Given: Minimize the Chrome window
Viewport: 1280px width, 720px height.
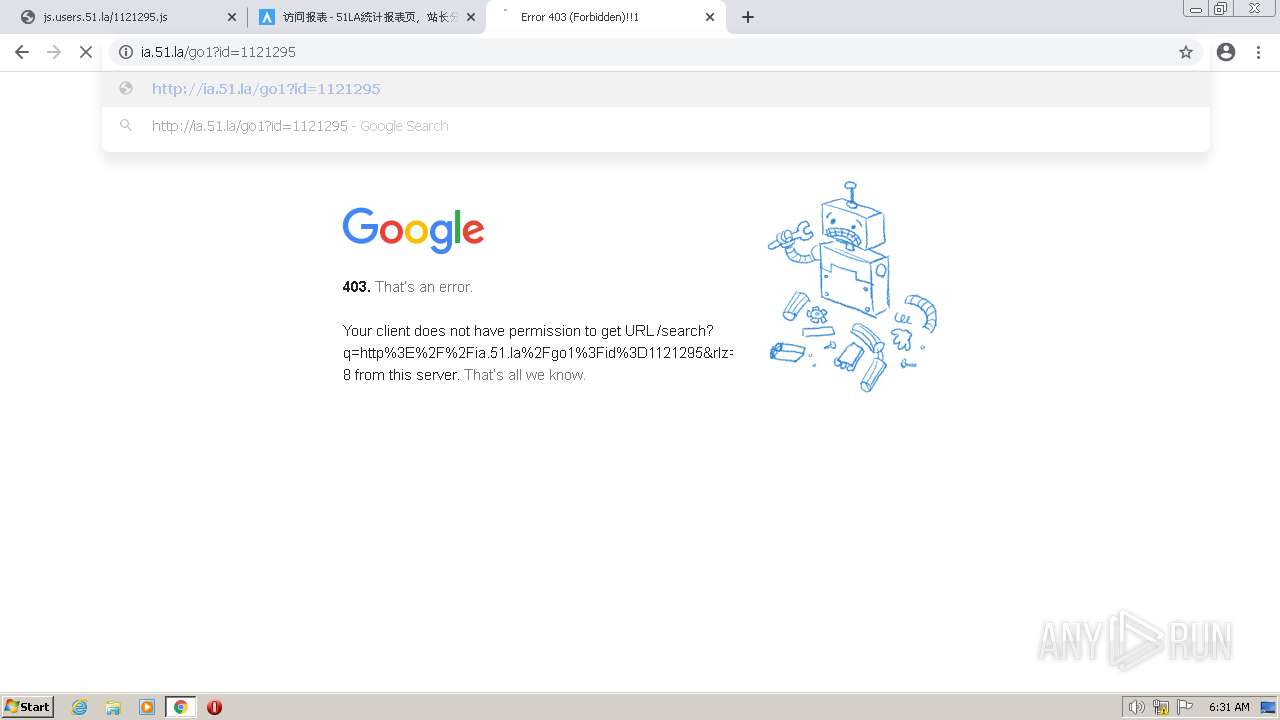Looking at the screenshot, I should tap(1195, 8).
